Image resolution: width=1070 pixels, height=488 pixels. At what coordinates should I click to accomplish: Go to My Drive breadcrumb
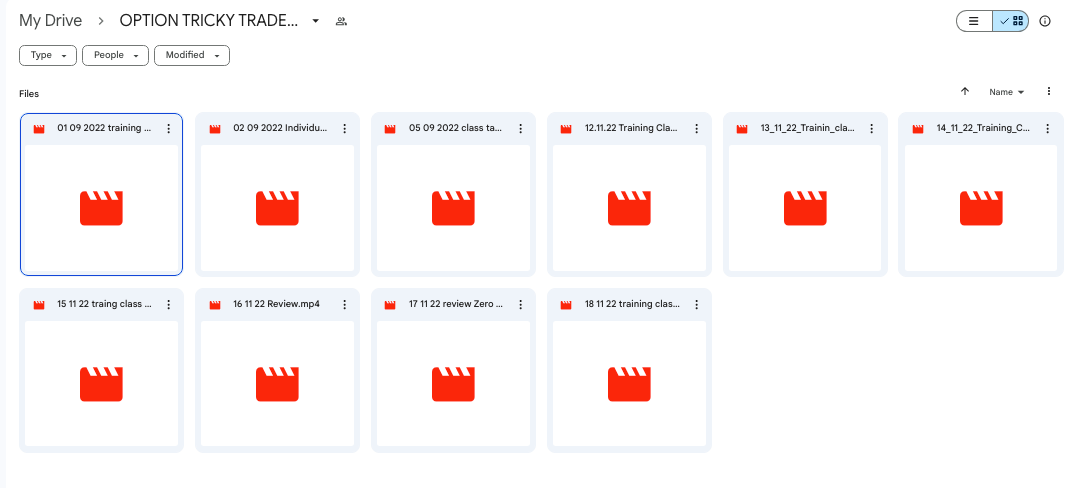tap(50, 21)
